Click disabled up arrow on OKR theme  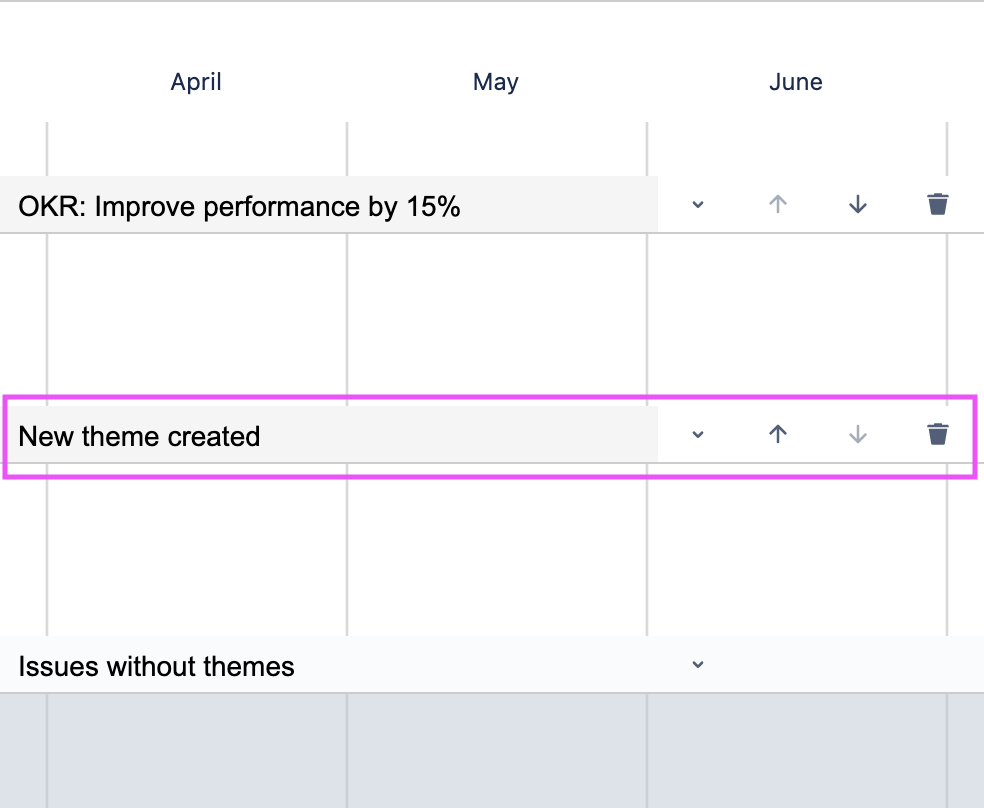point(778,204)
